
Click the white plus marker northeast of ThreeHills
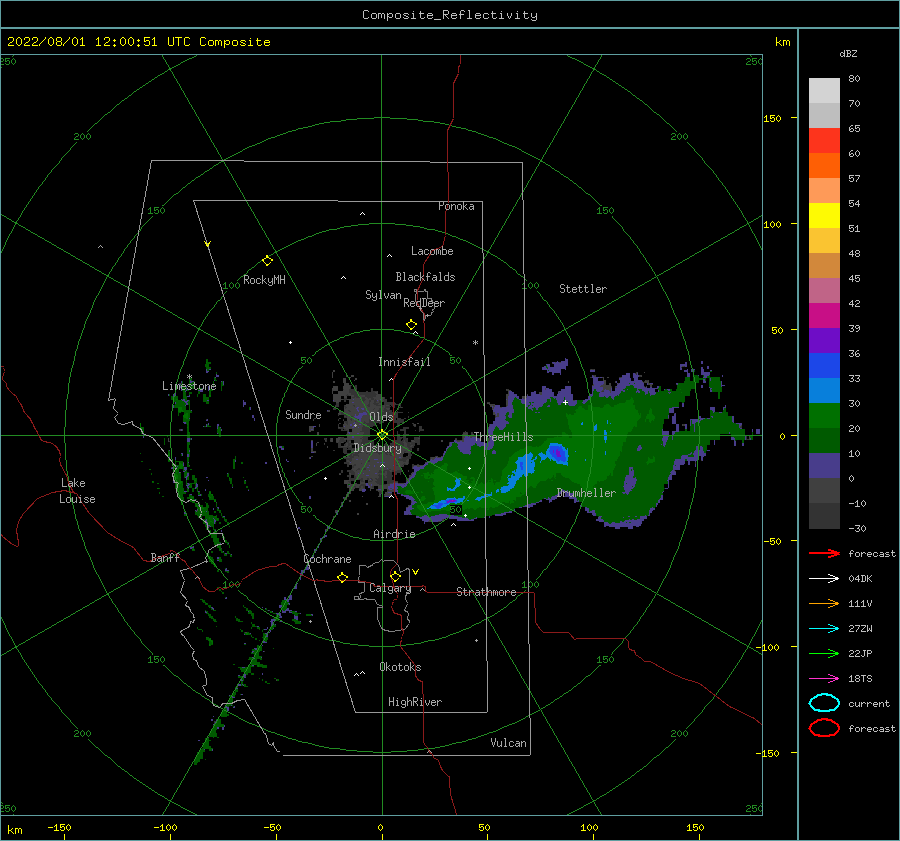point(565,402)
